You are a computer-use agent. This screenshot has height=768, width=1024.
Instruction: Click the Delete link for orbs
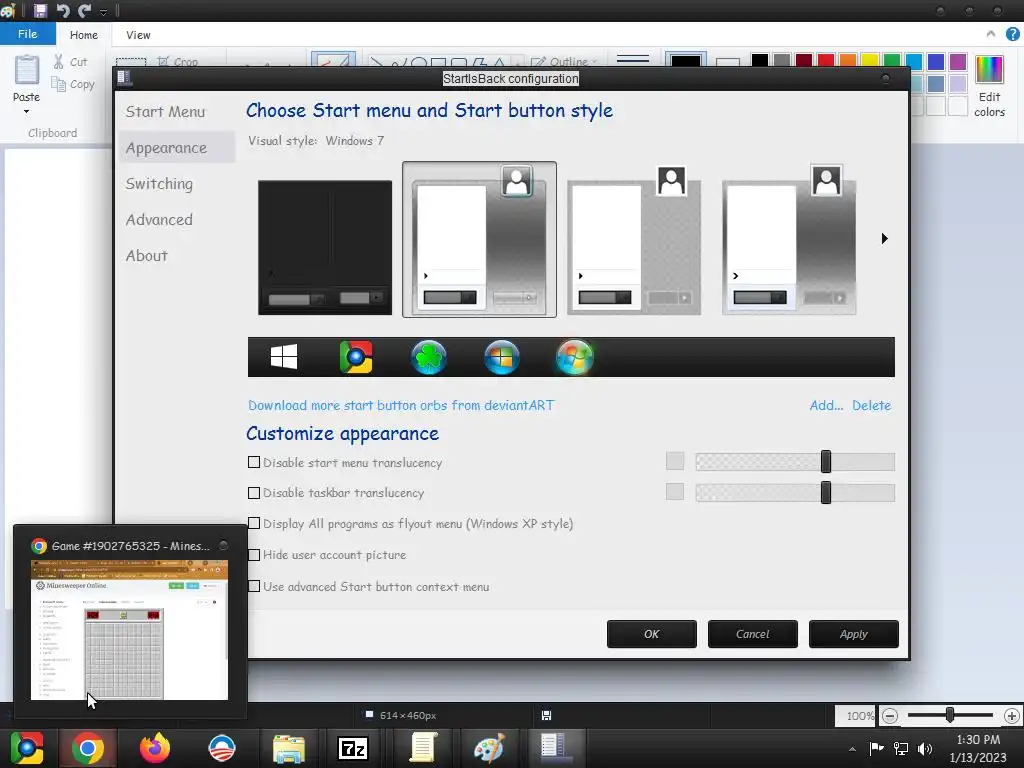click(x=871, y=406)
